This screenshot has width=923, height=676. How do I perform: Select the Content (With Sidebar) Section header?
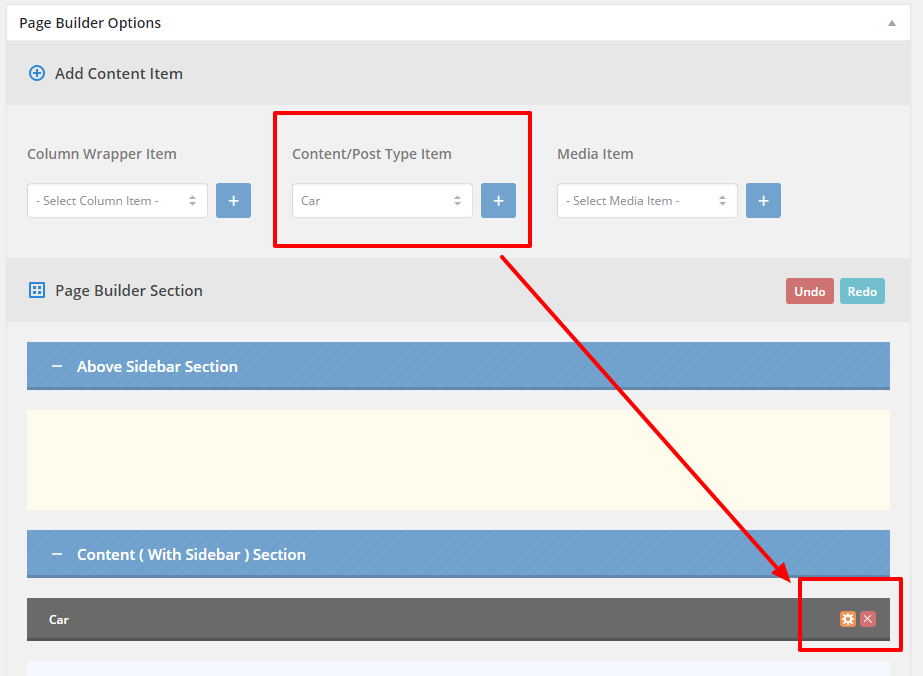(x=458, y=554)
